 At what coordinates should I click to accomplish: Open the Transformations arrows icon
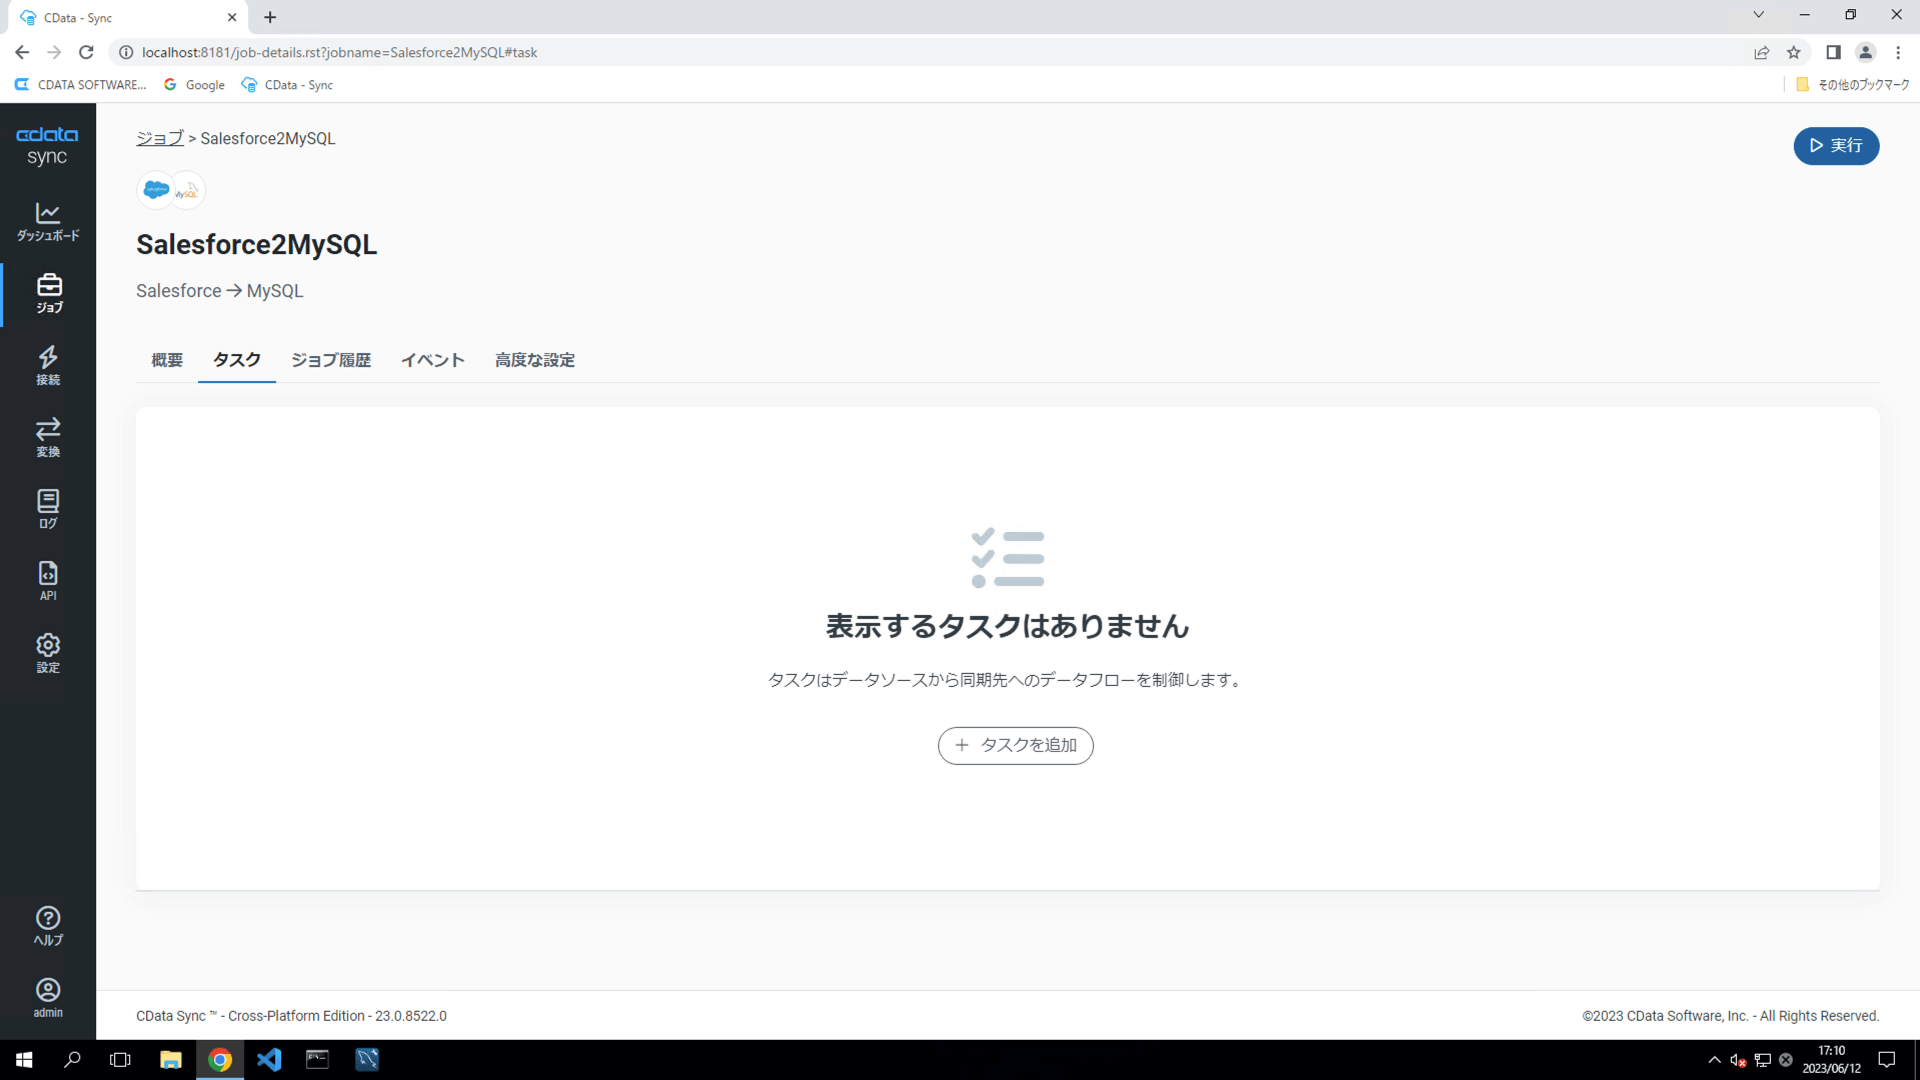[48, 437]
